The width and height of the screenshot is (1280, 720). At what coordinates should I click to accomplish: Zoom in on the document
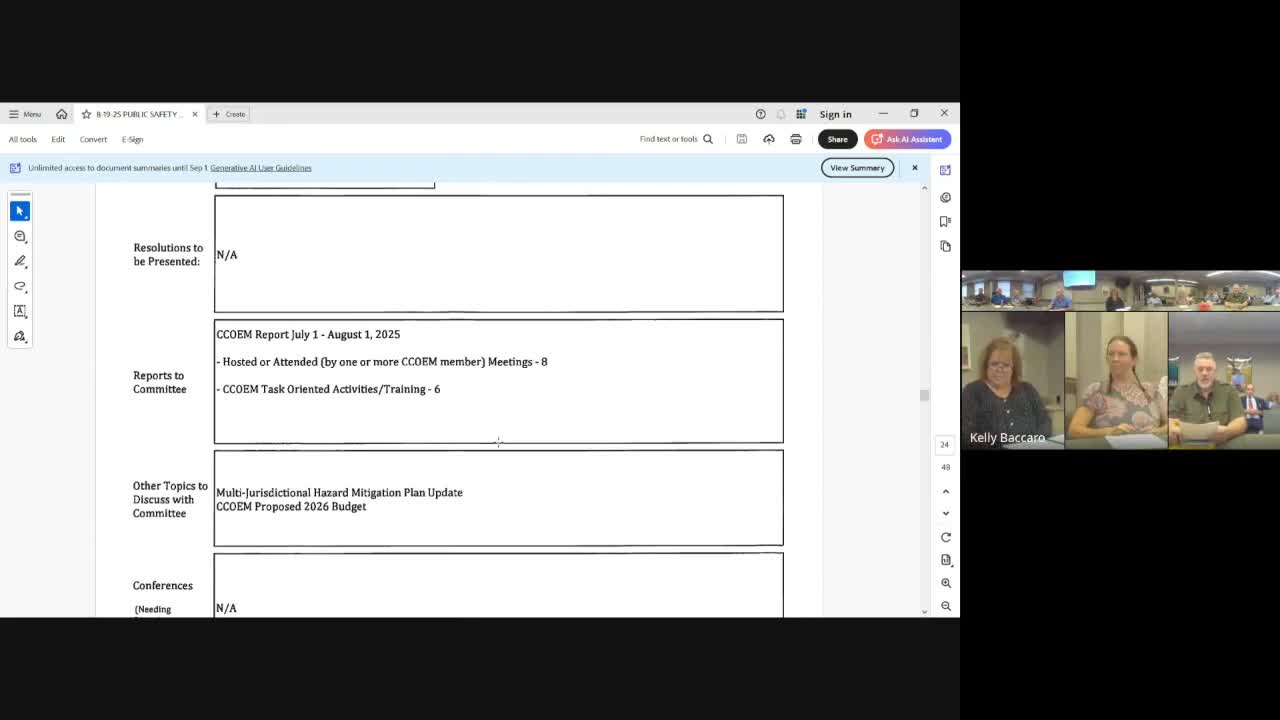pos(945,583)
